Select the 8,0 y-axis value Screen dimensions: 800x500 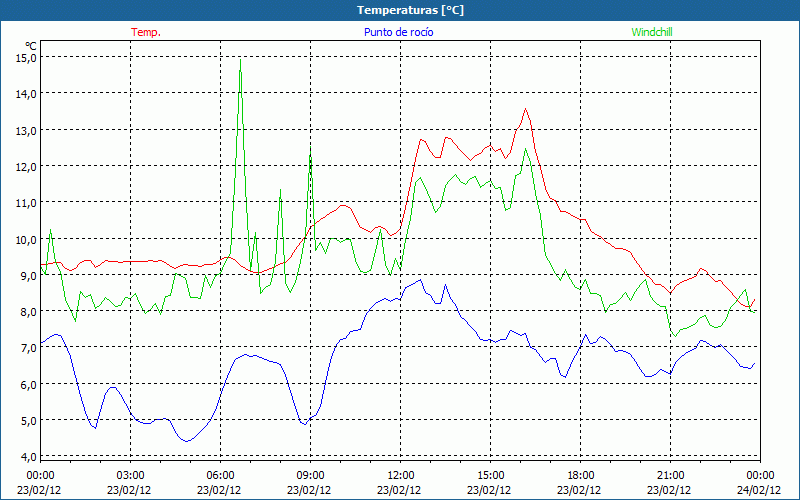29,312
